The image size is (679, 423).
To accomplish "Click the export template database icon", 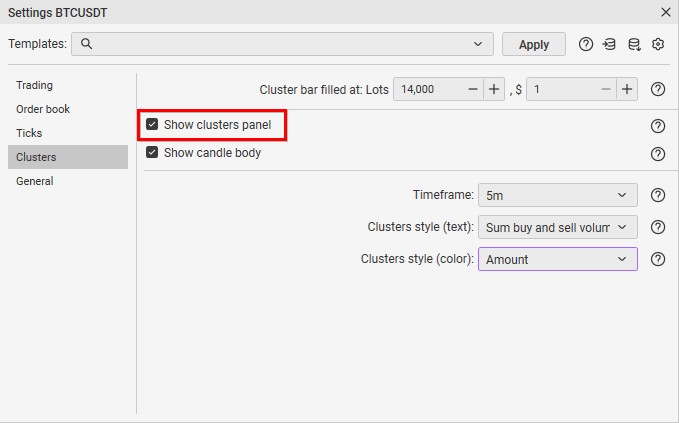I will pos(634,44).
